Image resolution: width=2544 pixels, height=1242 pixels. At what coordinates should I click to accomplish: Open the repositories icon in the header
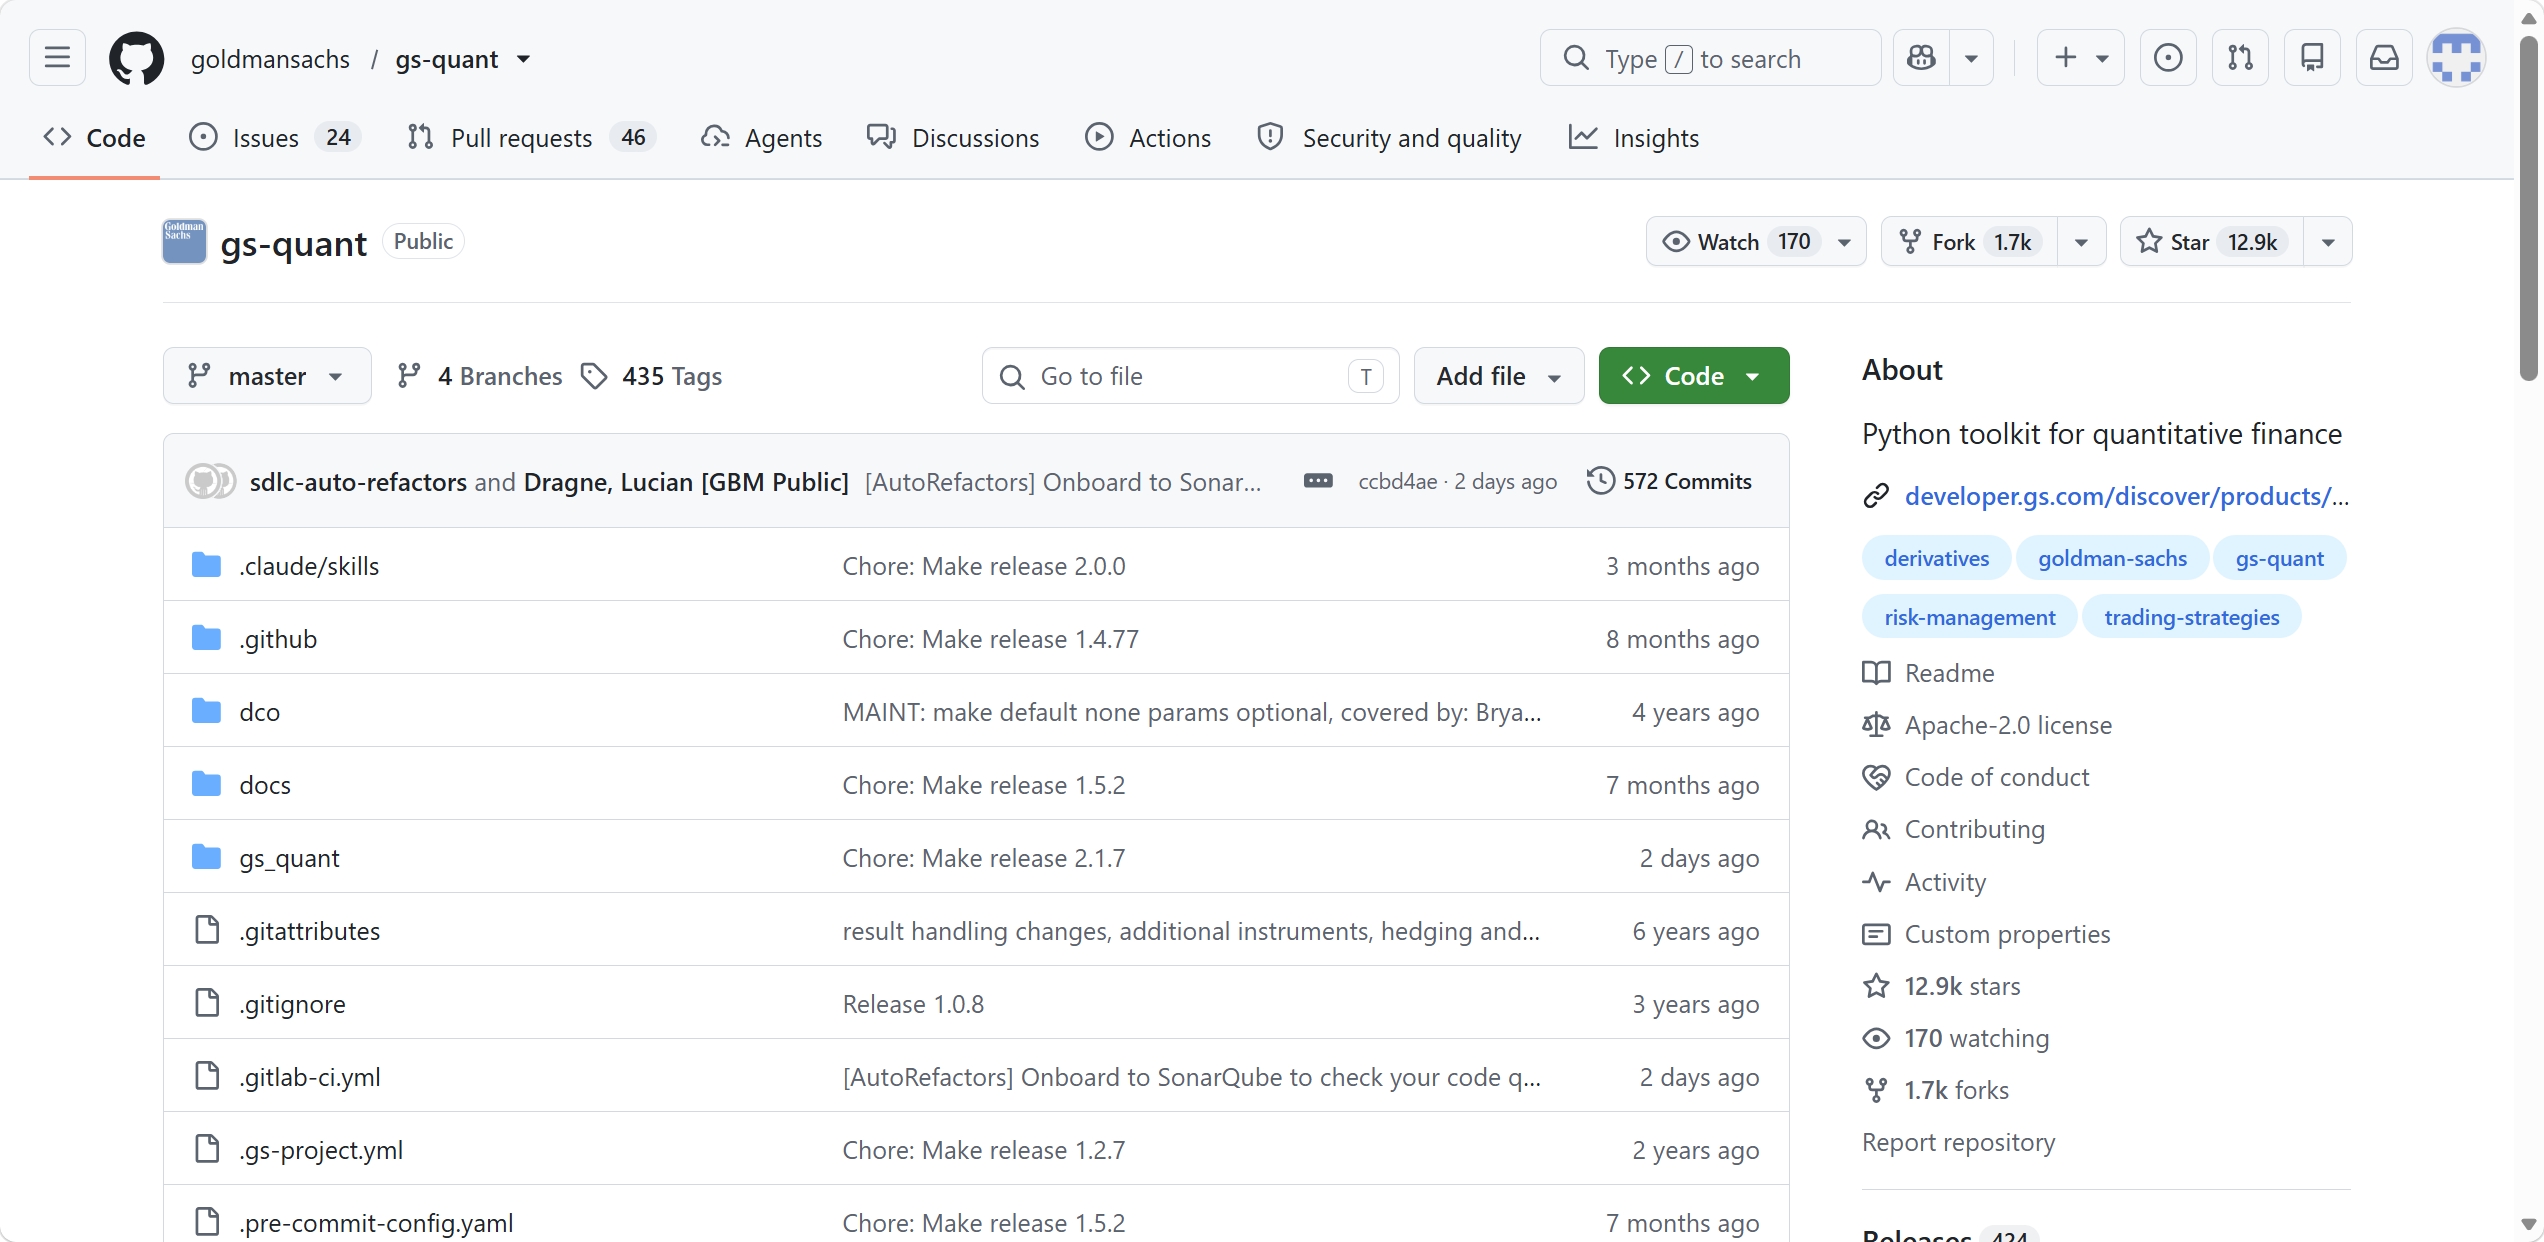pos(2312,58)
